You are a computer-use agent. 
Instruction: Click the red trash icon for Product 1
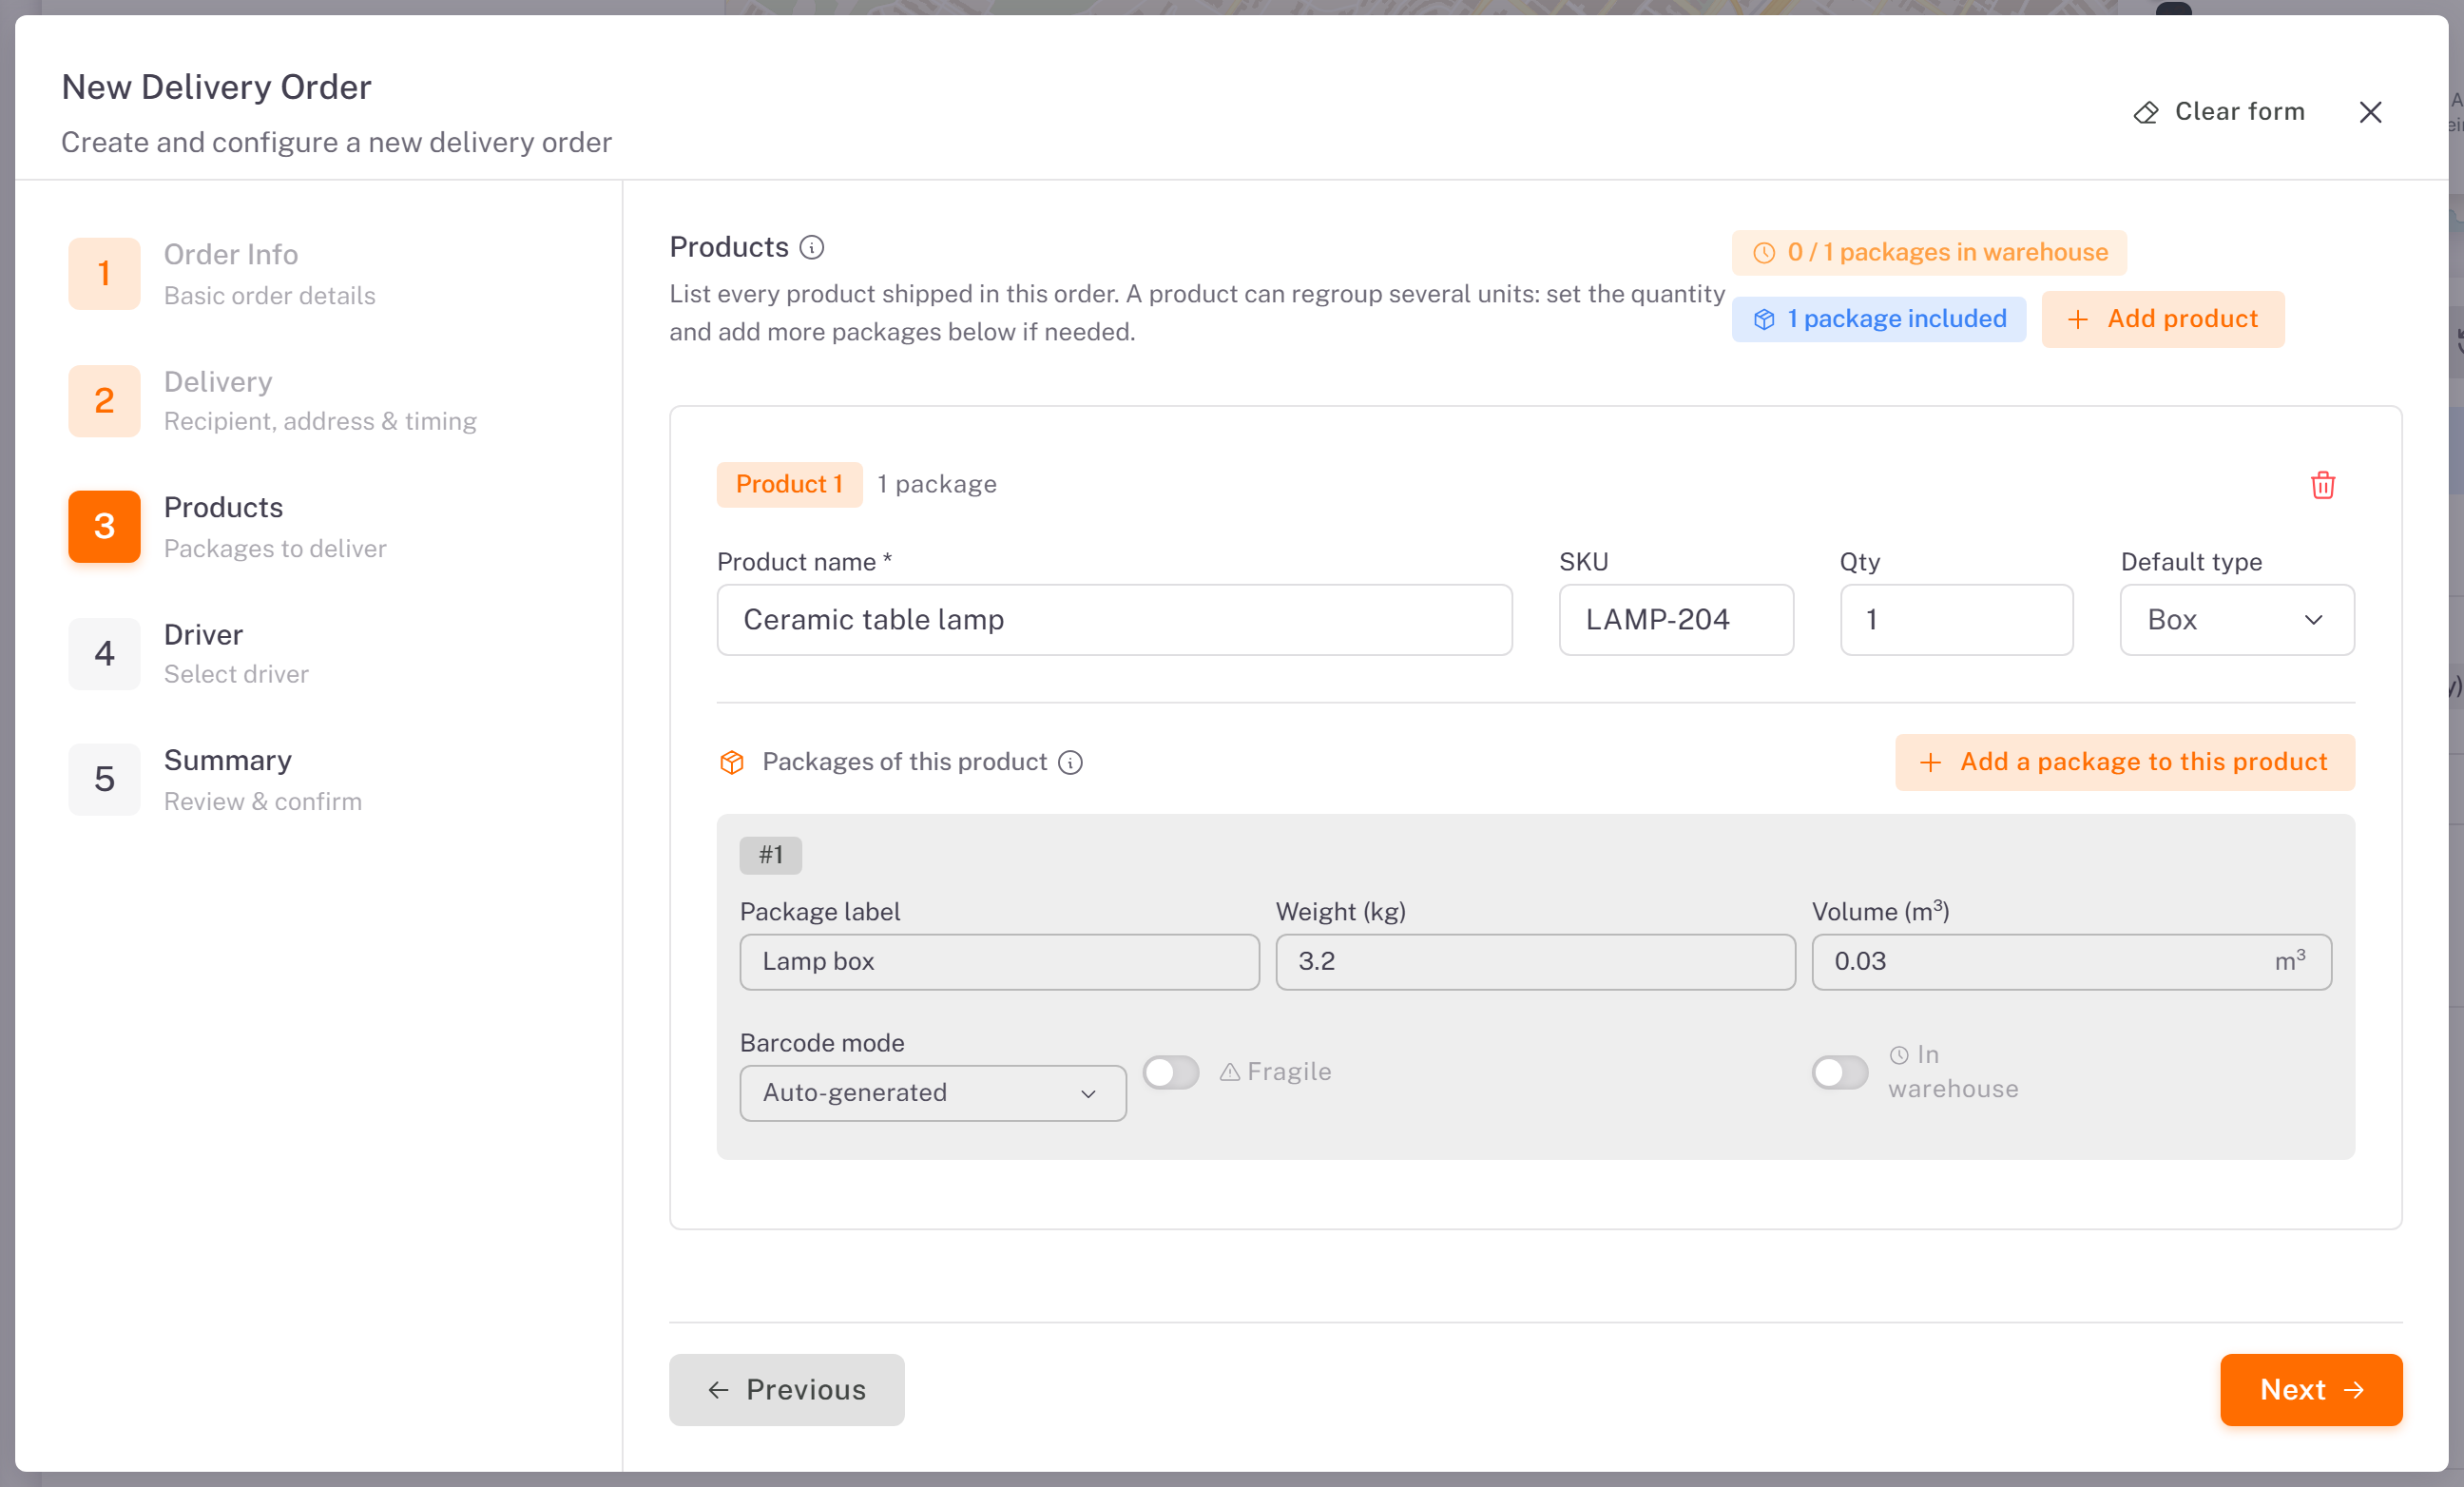(2322, 485)
